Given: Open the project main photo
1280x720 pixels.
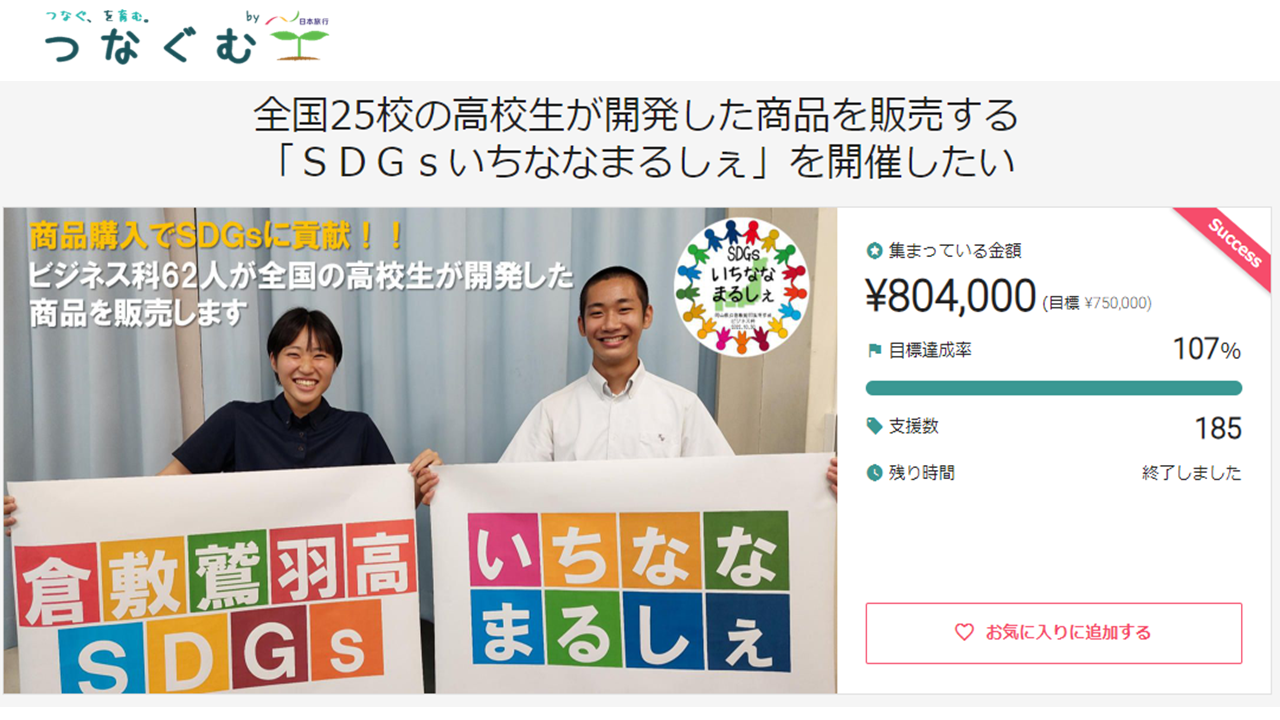Looking at the screenshot, I should coord(420,450).
